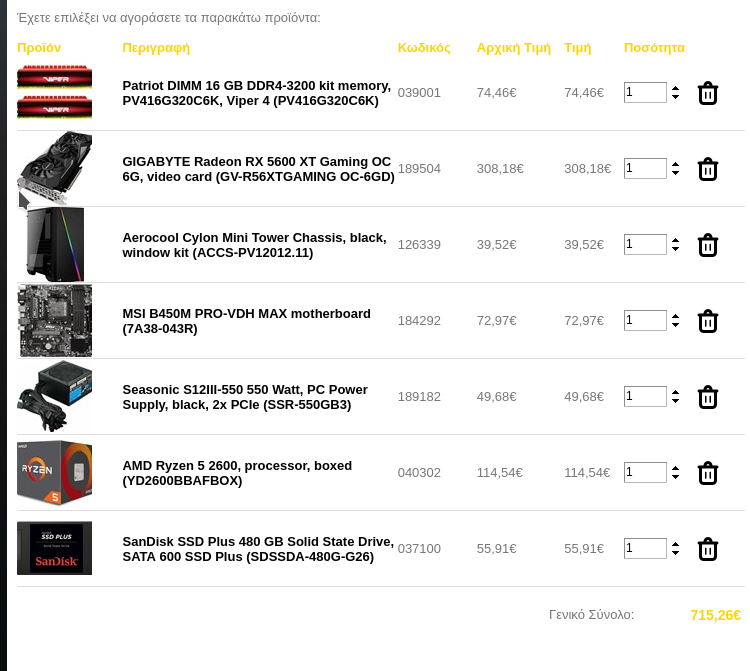Click trash icon for Aerocool Cylon chassis

click(x=707, y=245)
